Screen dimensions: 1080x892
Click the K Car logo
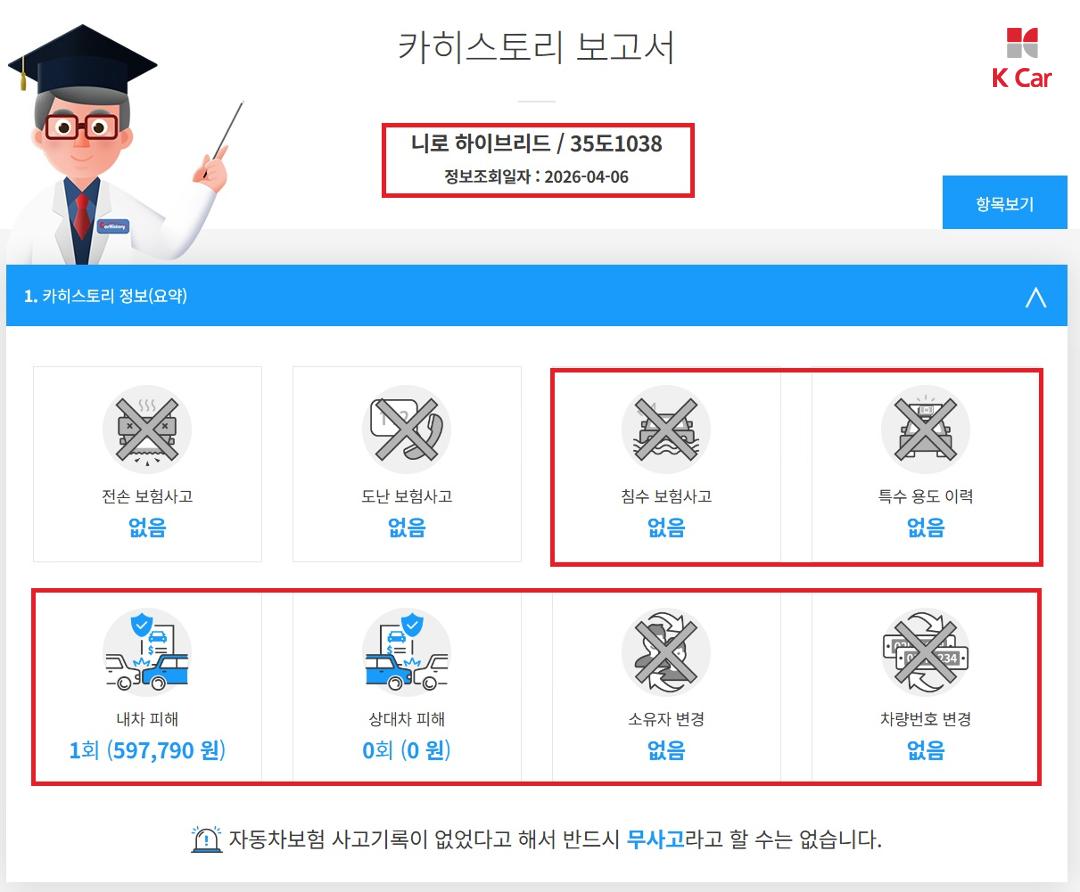1021,59
